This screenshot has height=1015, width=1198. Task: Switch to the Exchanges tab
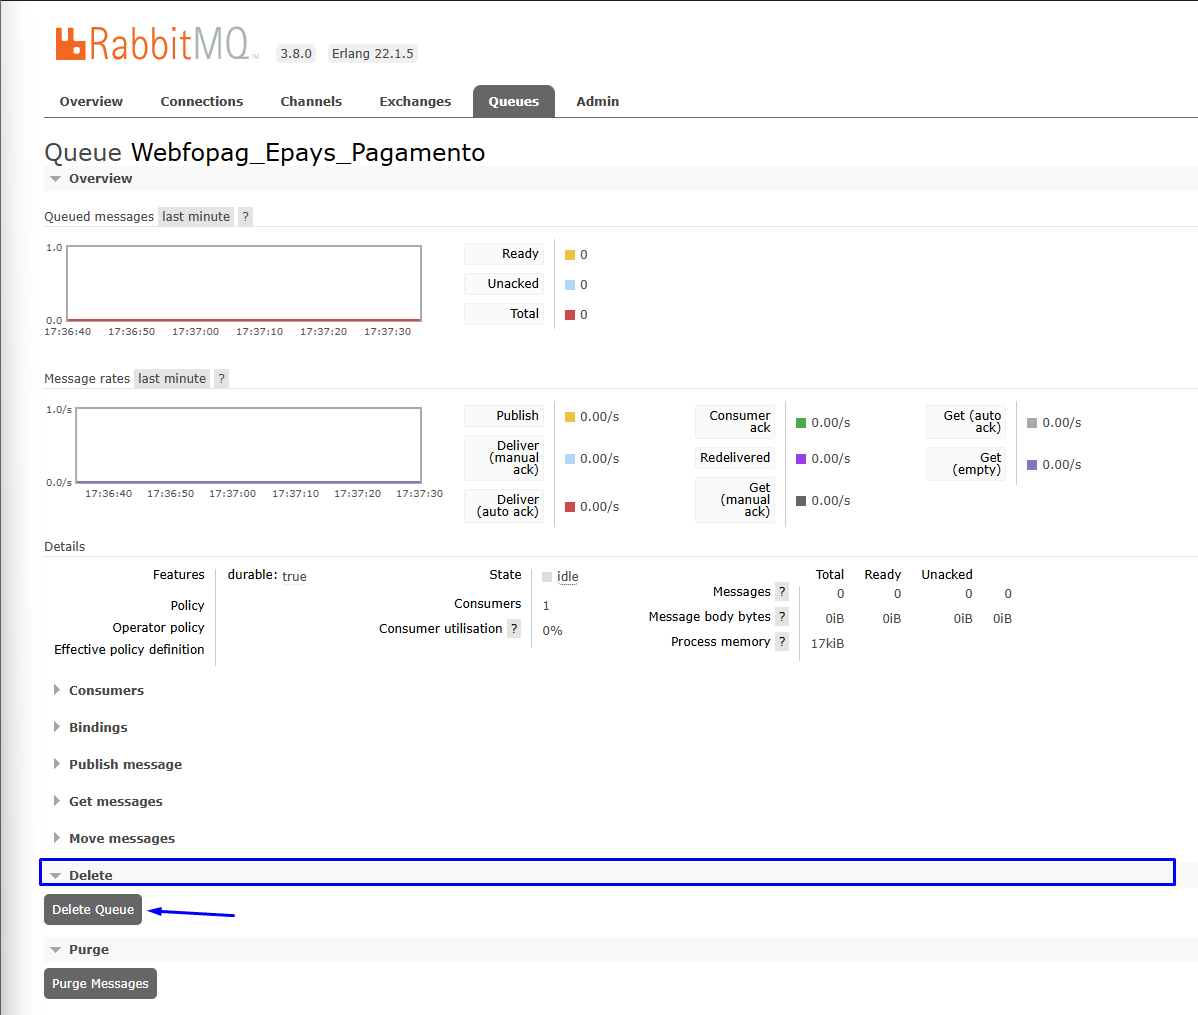415,102
